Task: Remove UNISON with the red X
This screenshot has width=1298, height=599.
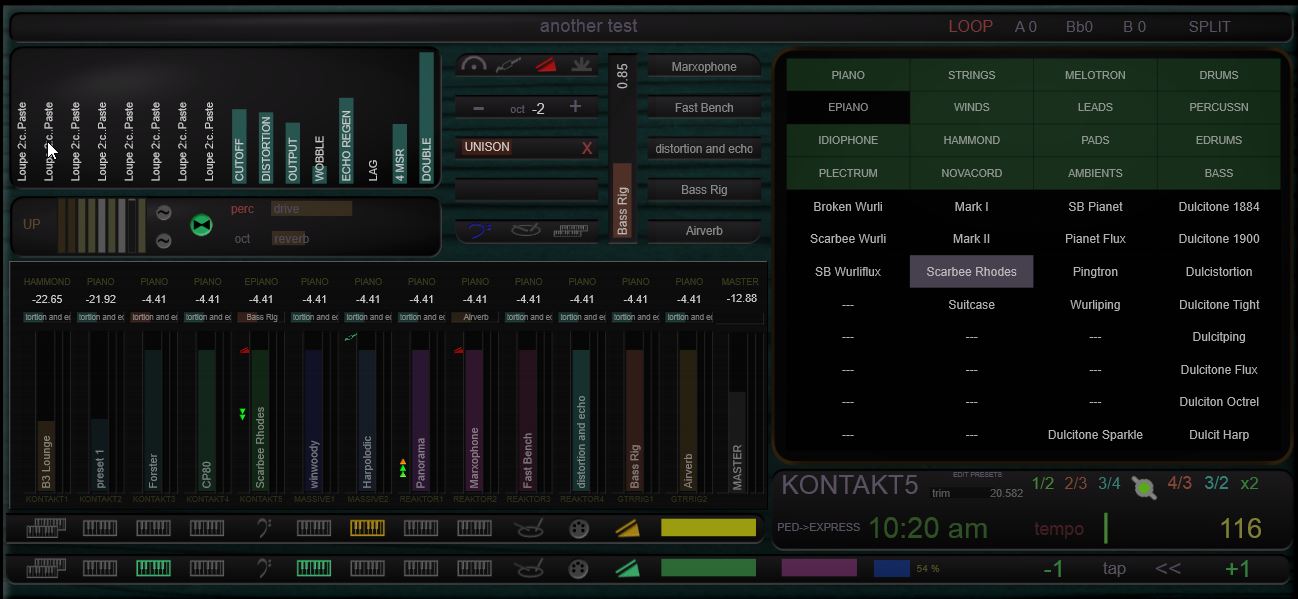Action: 587,148
